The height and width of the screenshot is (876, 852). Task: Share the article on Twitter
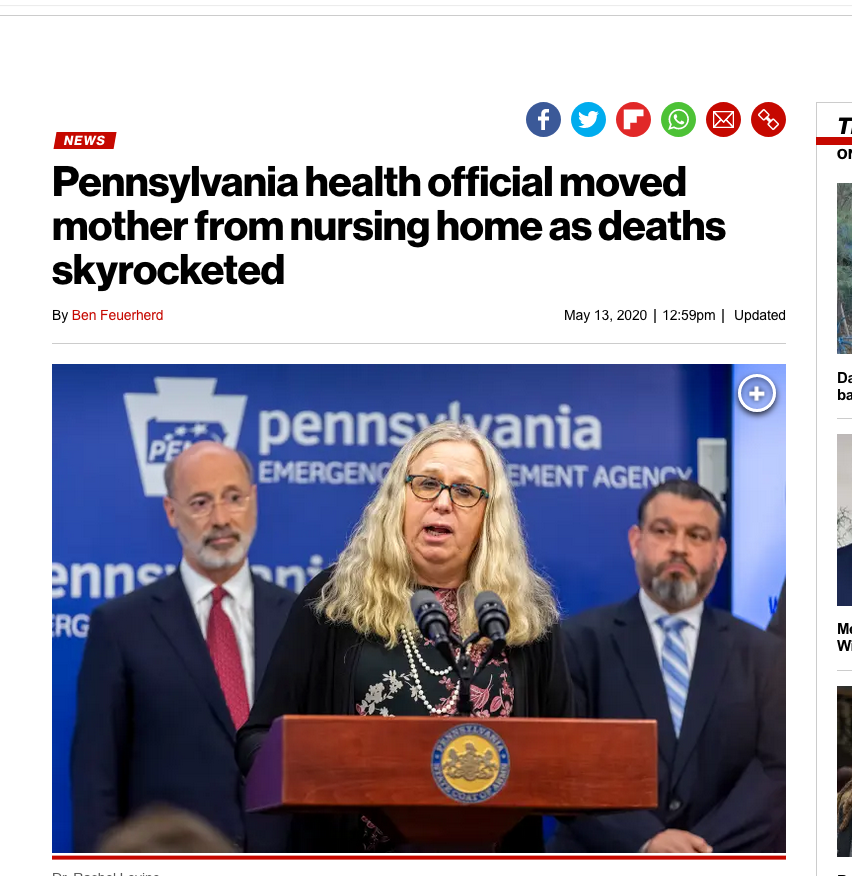pos(588,120)
